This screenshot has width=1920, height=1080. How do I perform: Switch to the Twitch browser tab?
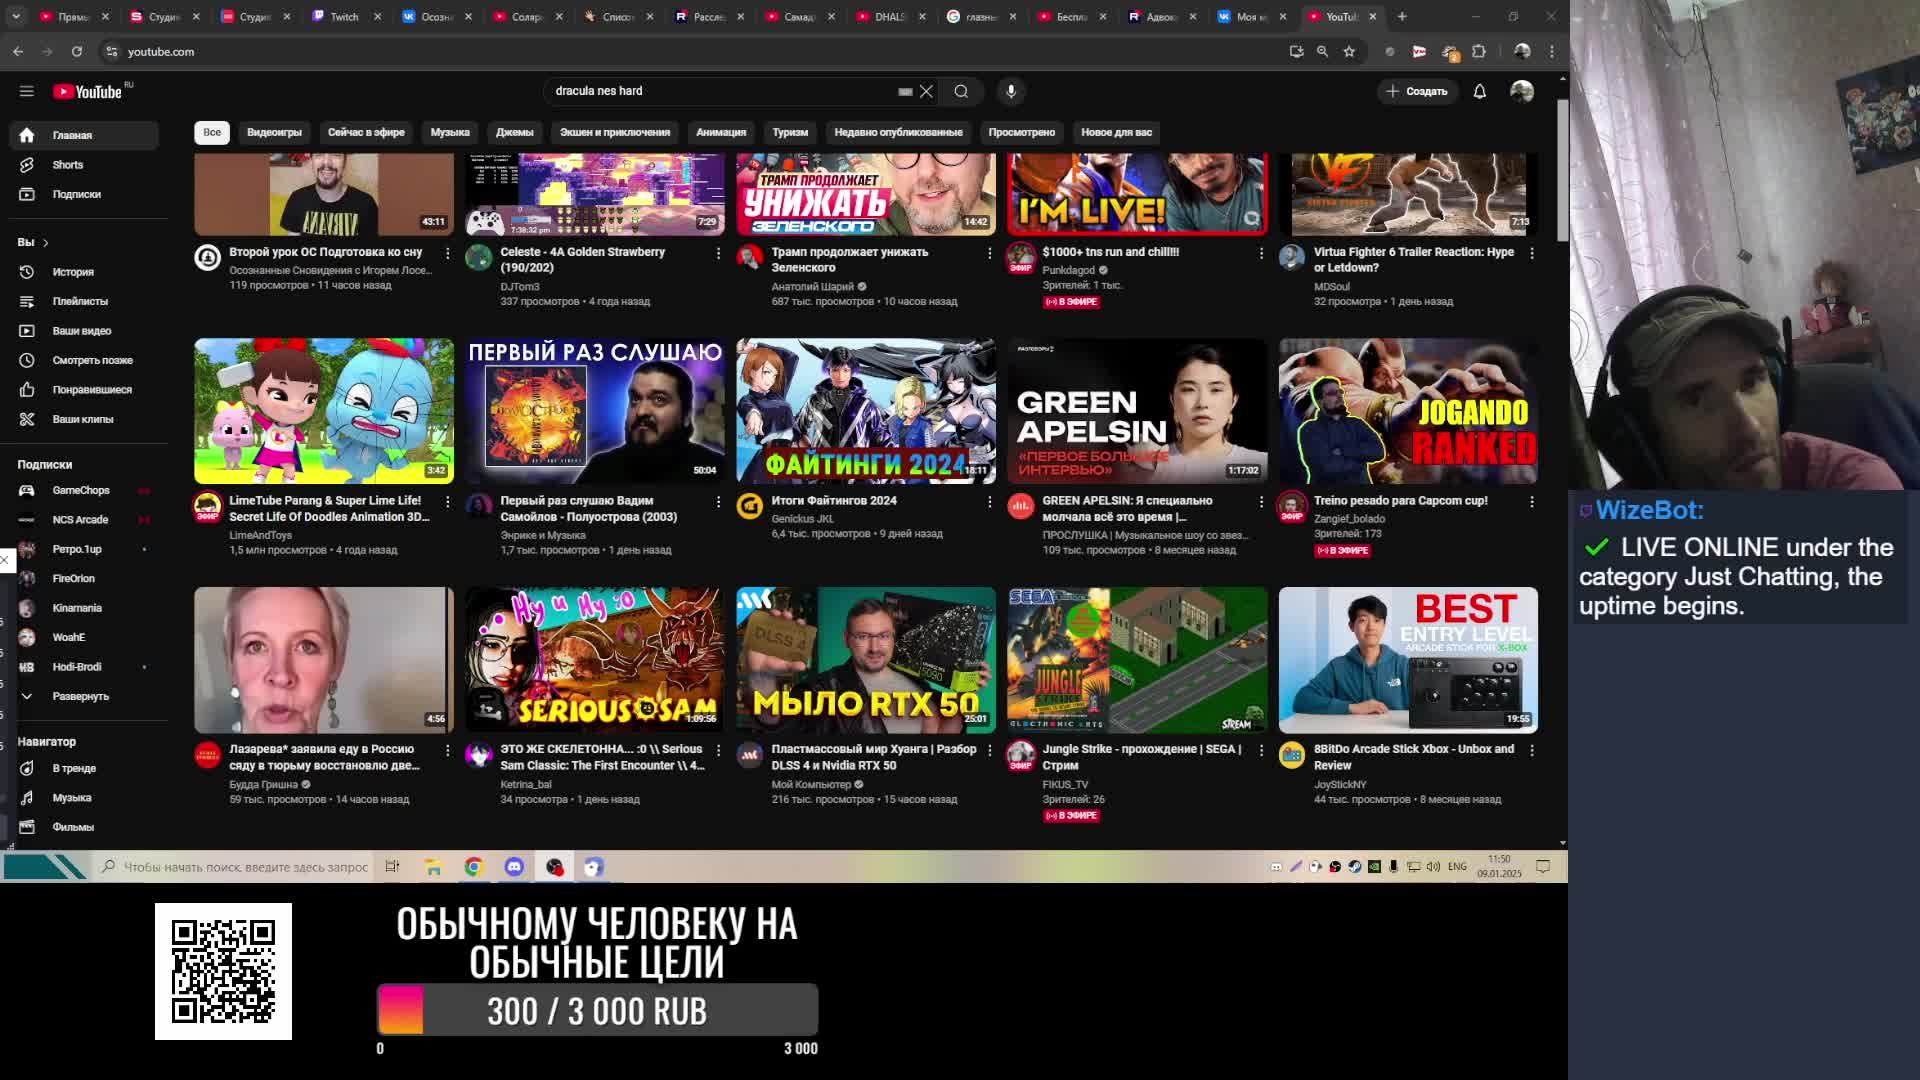(344, 17)
